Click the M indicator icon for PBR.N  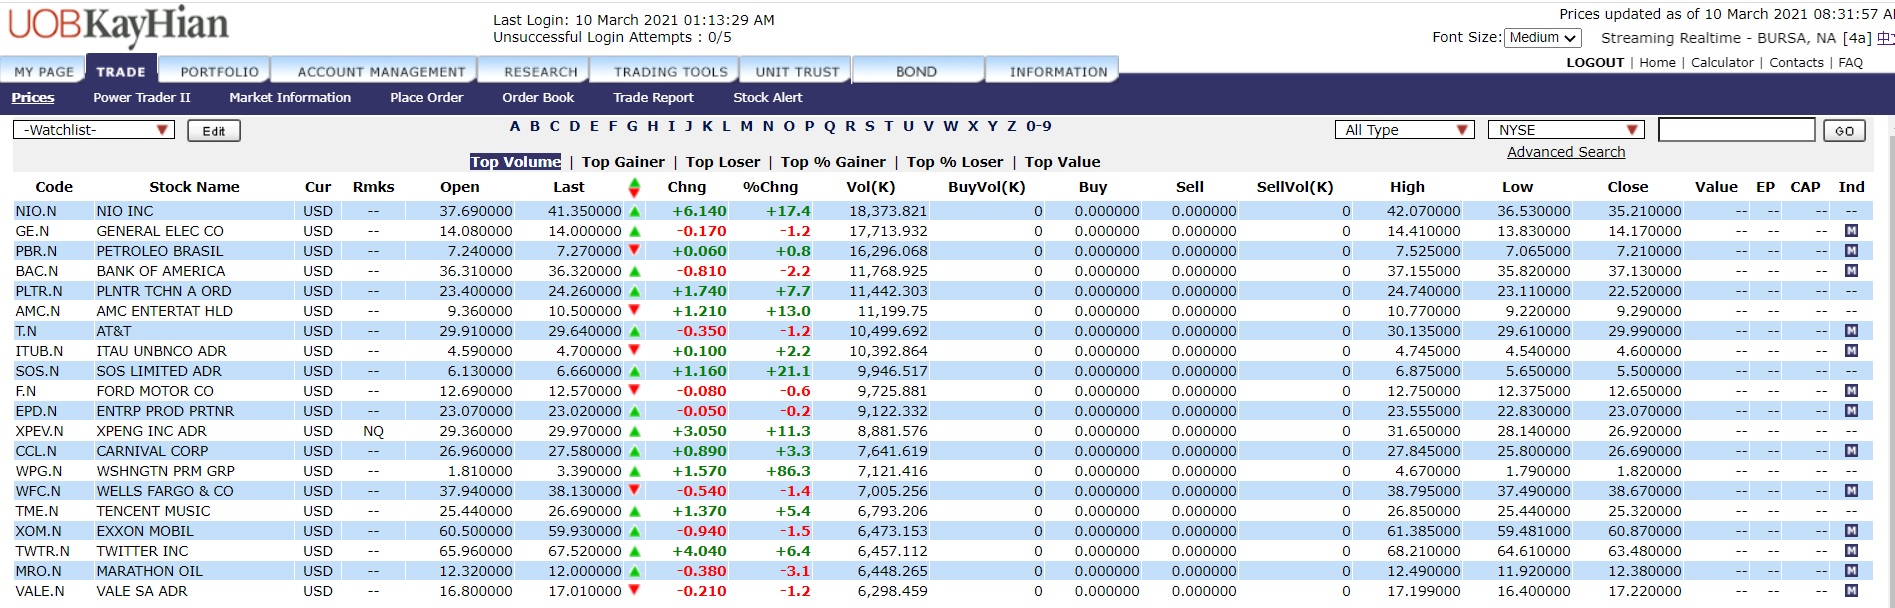click(1851, 251)
